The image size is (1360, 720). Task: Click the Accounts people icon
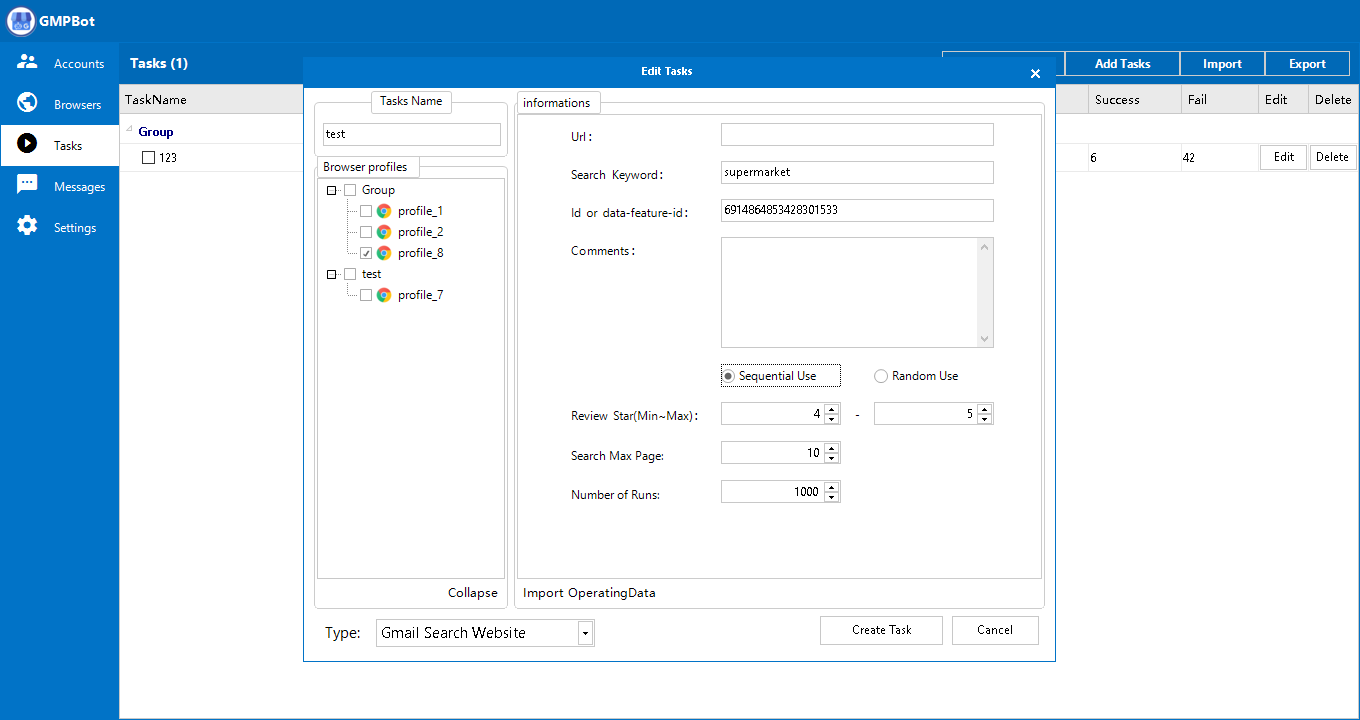tap(27, 62)
